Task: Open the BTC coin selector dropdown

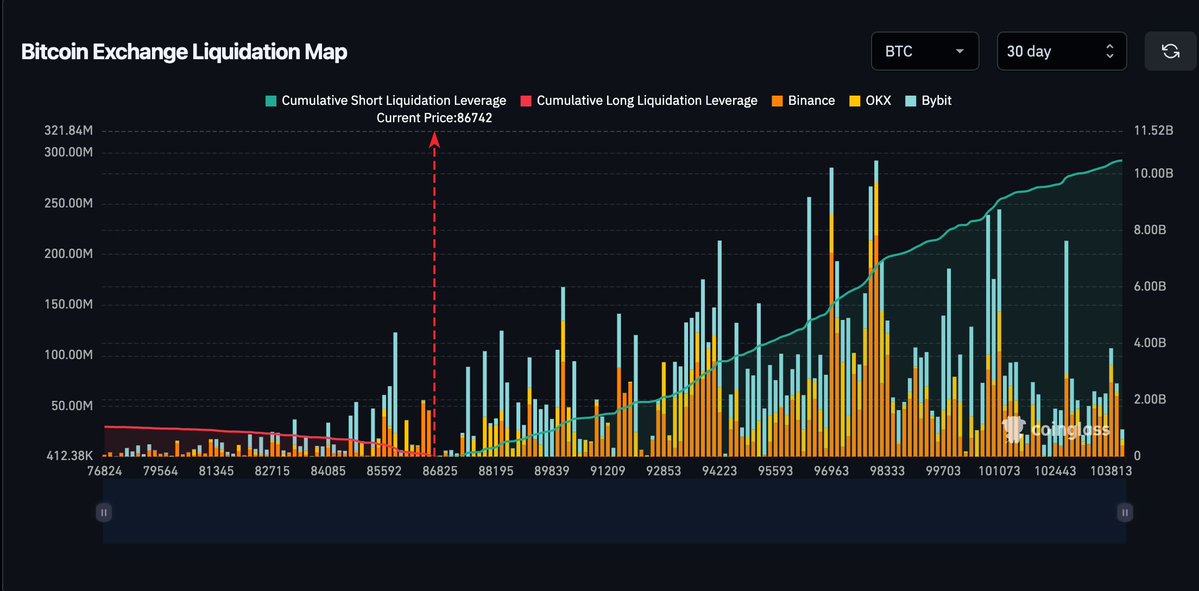Action: click(x=924, y=51)
